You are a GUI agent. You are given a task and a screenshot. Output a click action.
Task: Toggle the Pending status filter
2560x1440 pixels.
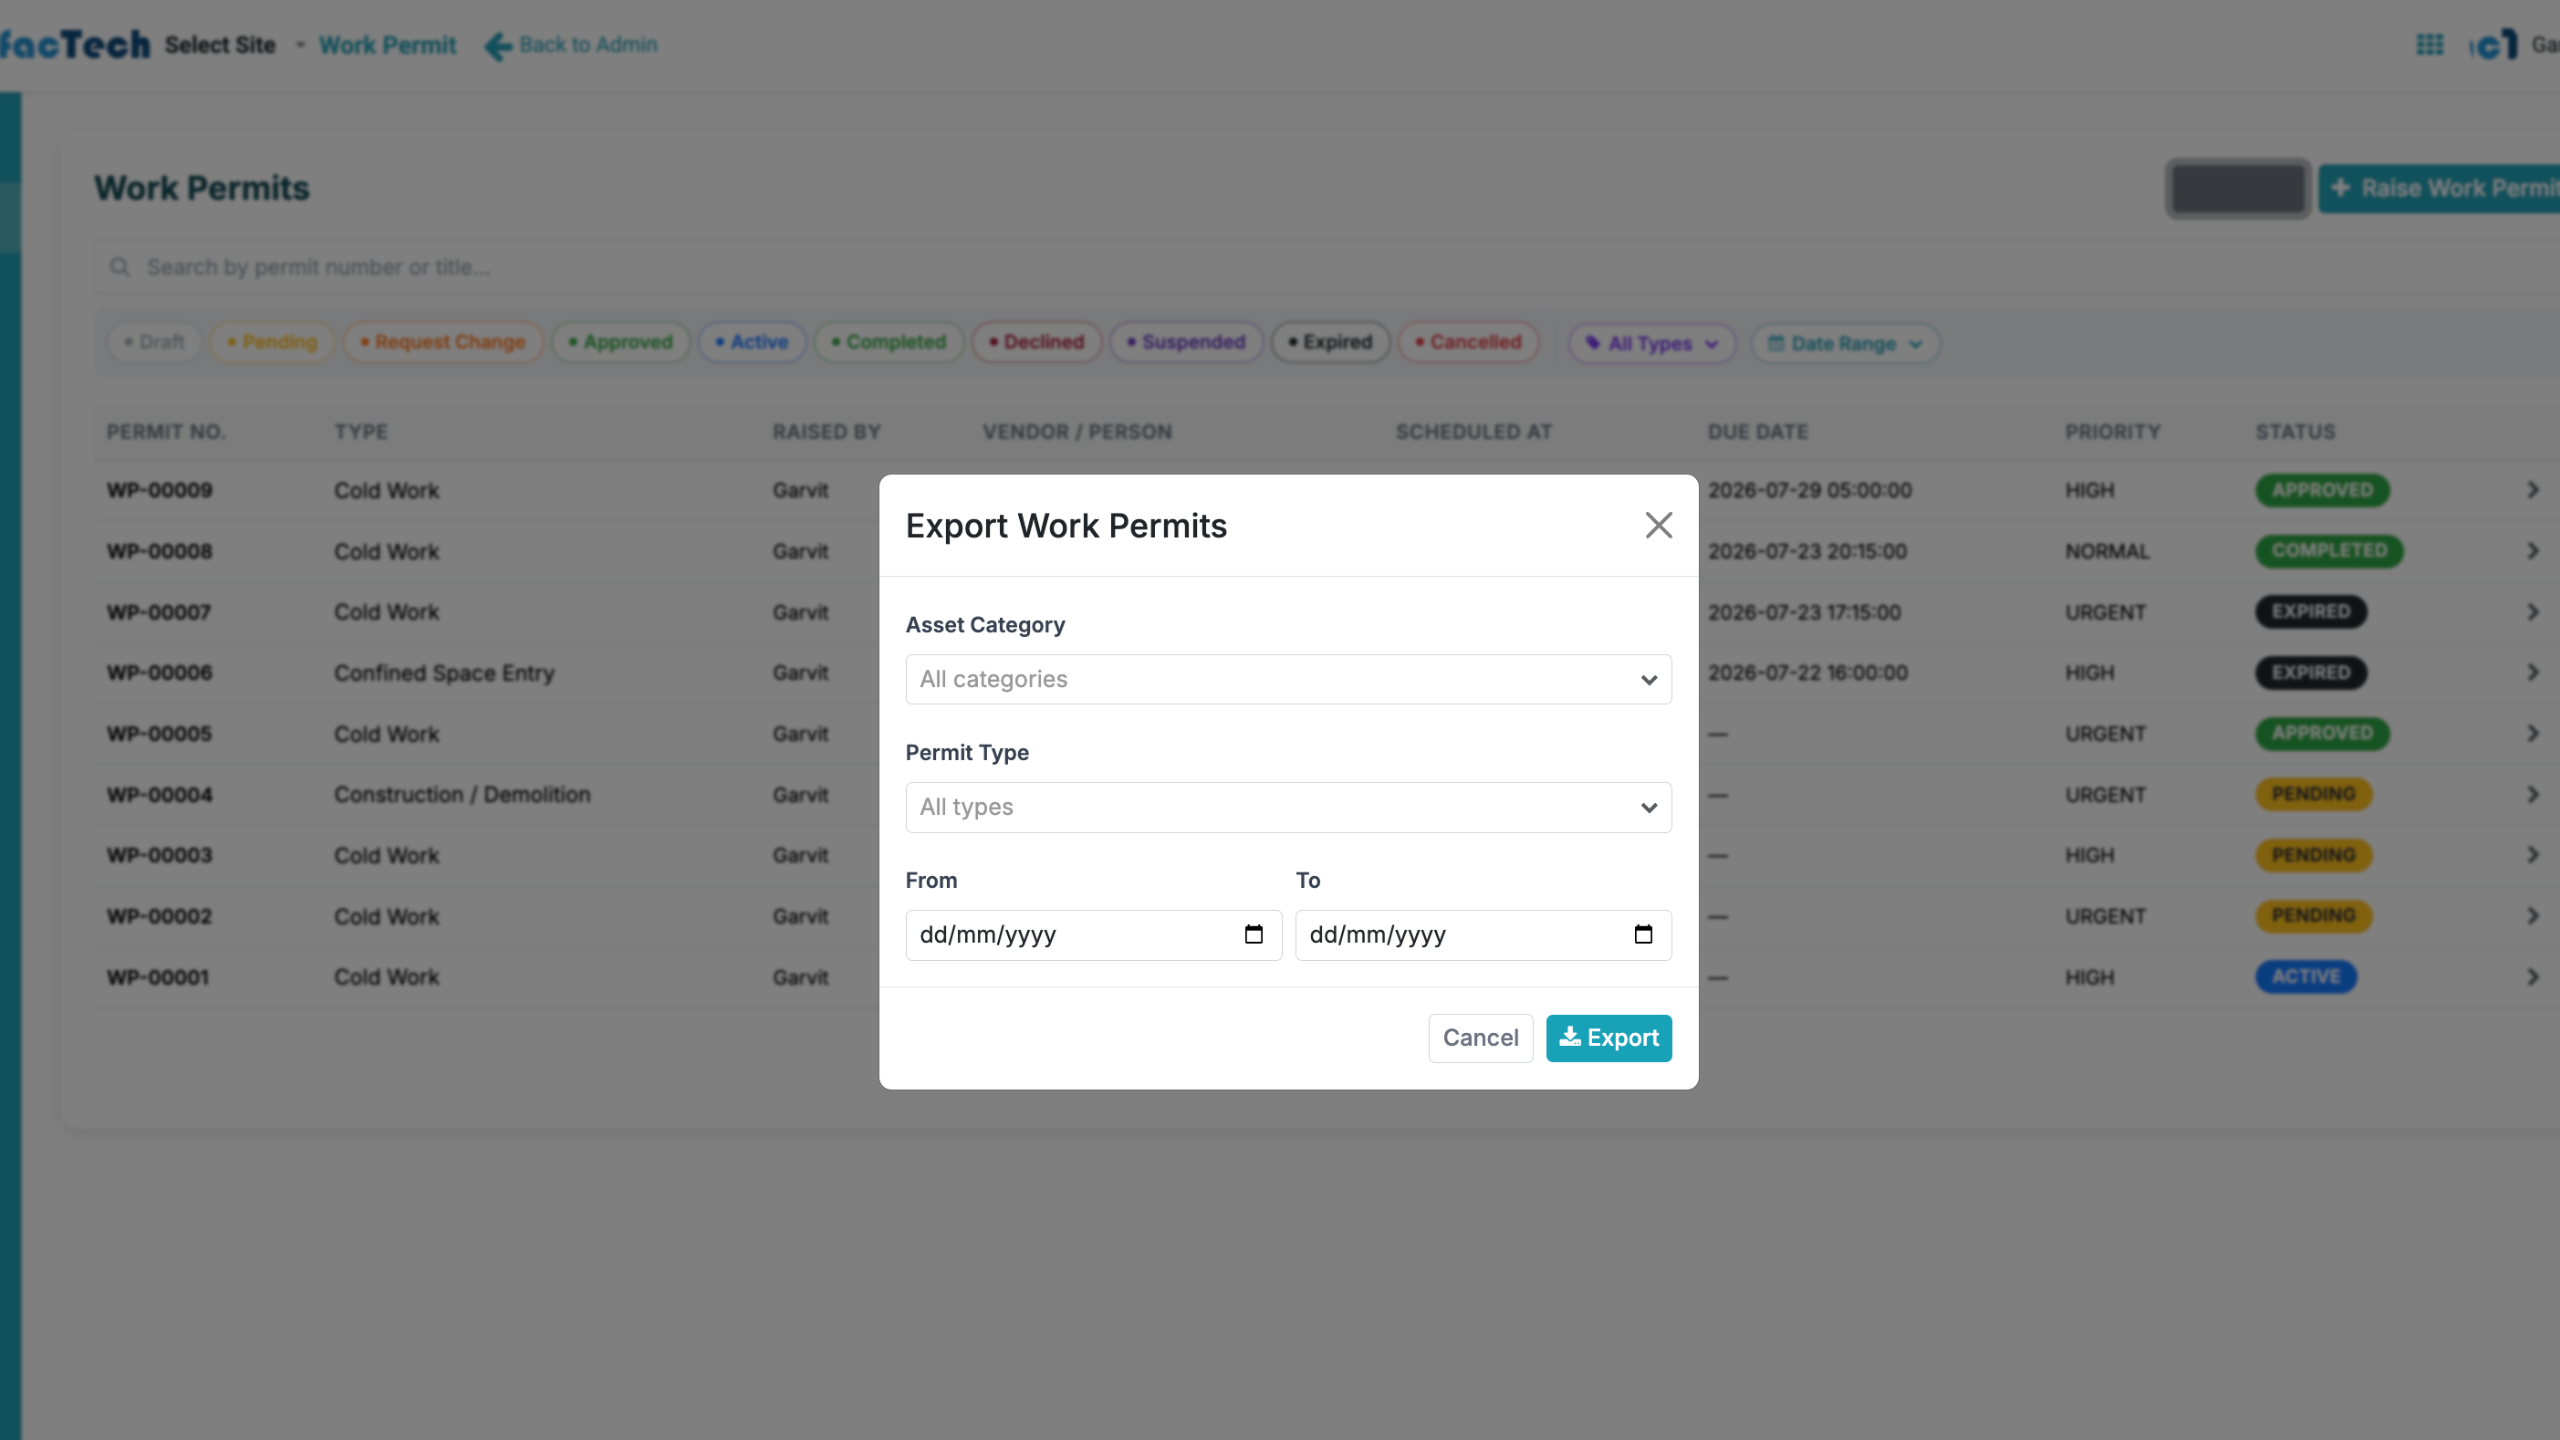(272, 342)
